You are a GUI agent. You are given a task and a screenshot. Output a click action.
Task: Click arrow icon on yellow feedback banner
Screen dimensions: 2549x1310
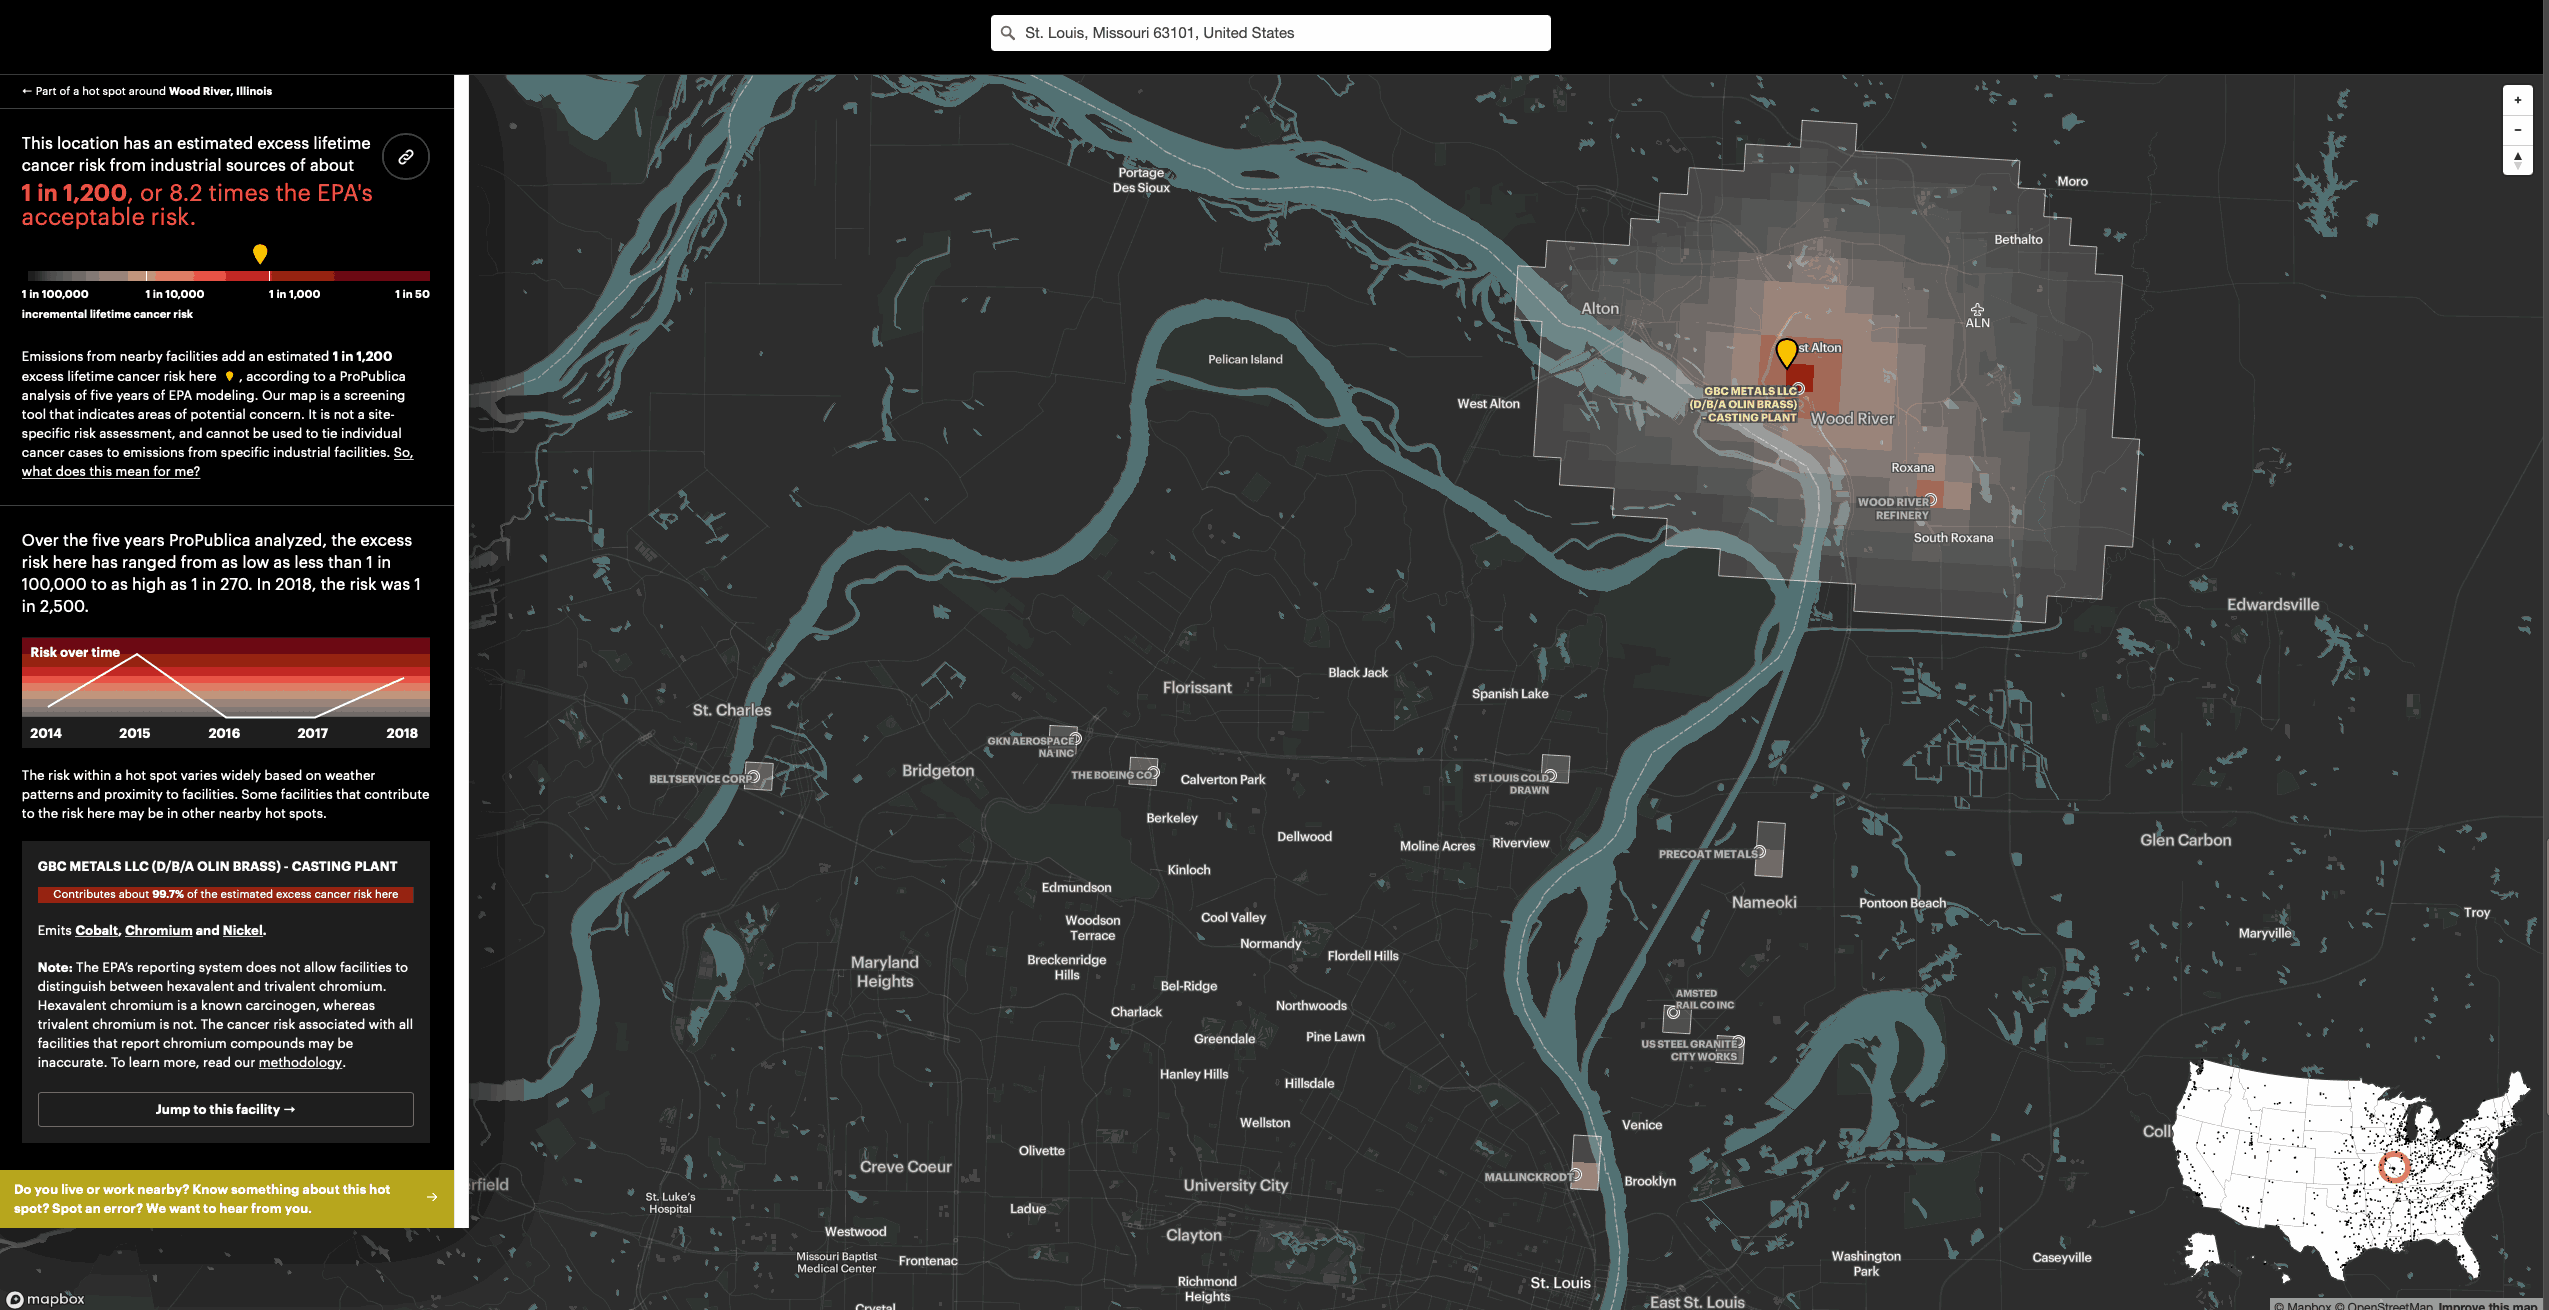[432, 1197]
